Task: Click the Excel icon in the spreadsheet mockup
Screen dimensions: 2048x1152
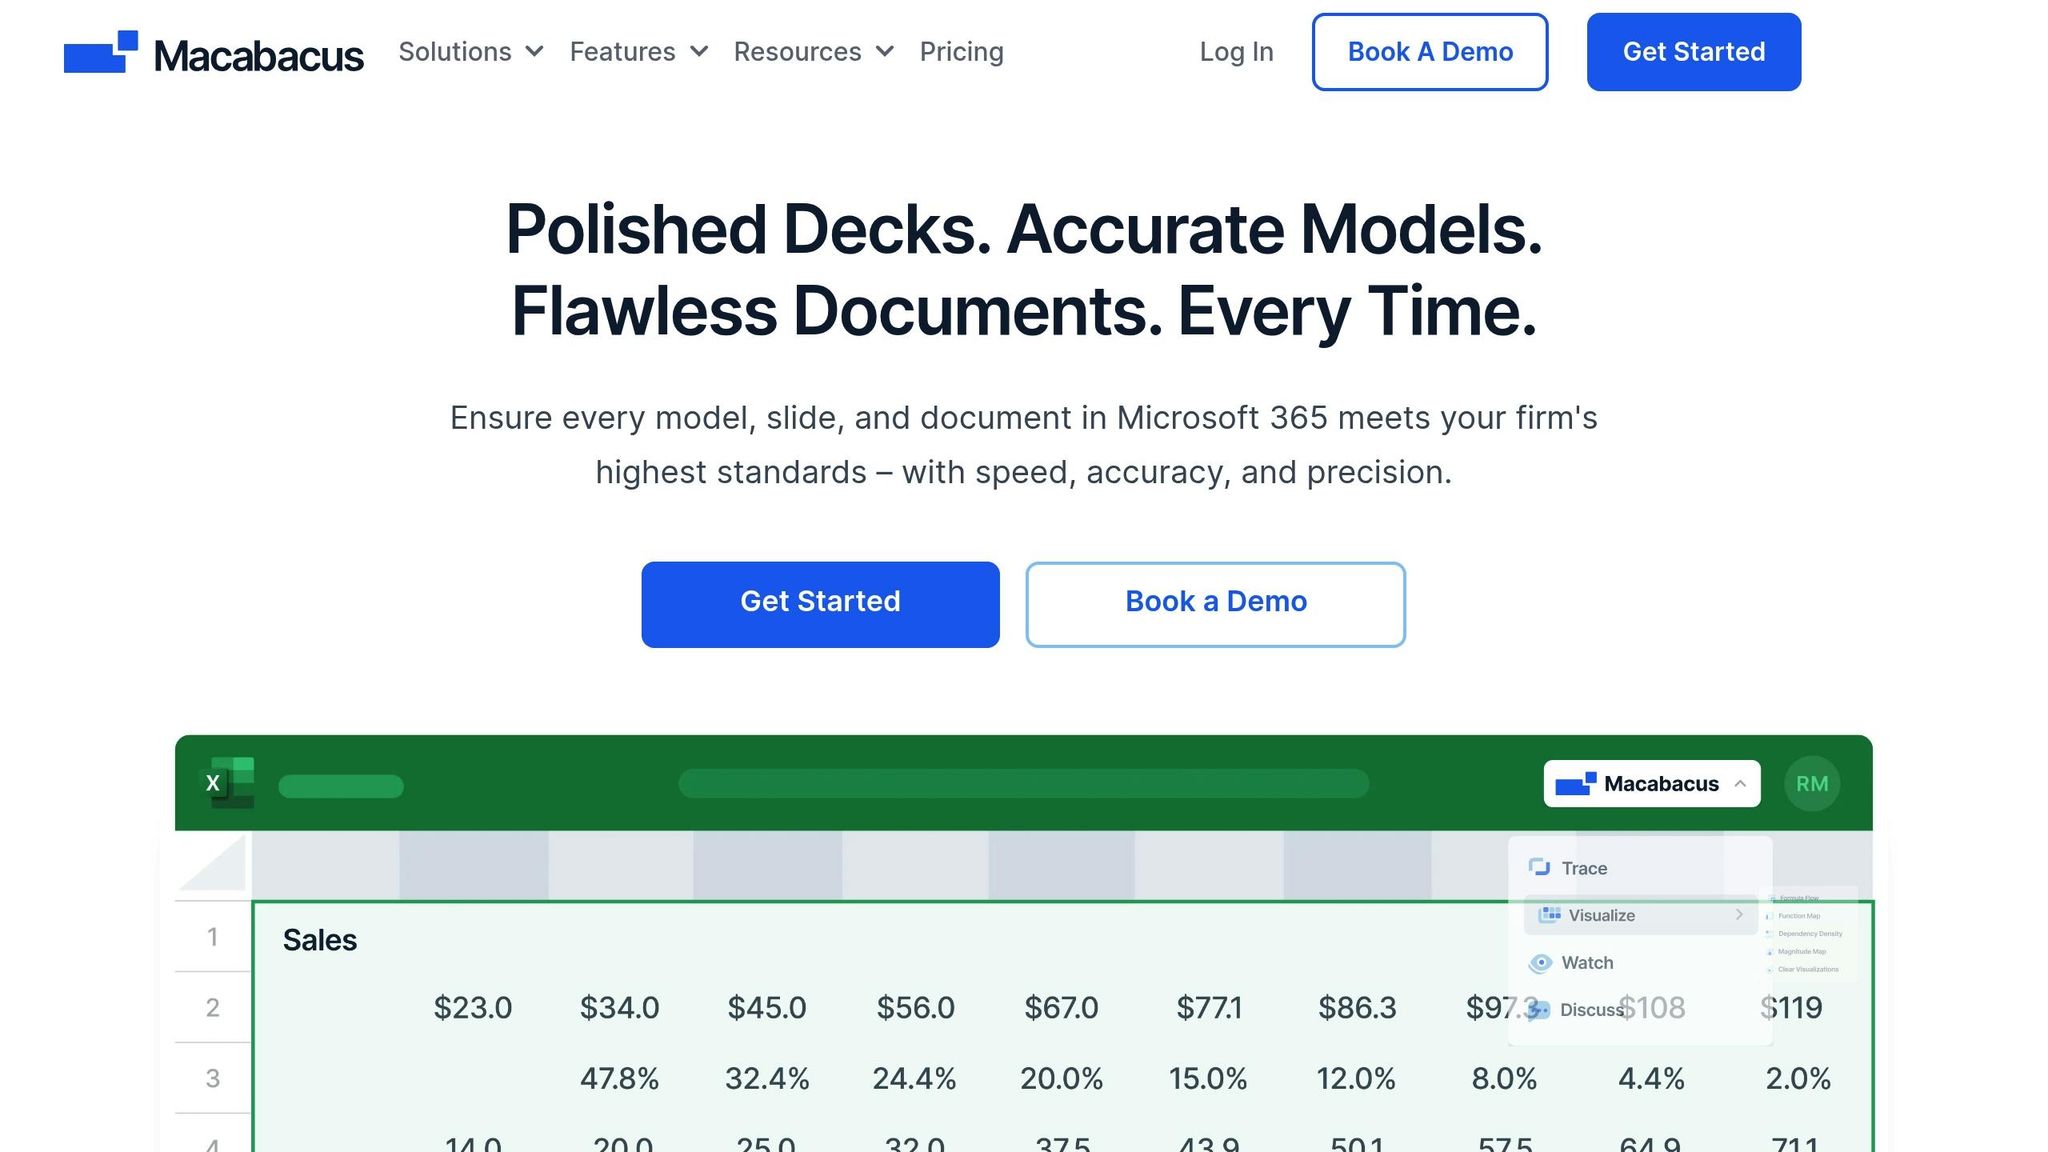Action: tap(229, 782)
